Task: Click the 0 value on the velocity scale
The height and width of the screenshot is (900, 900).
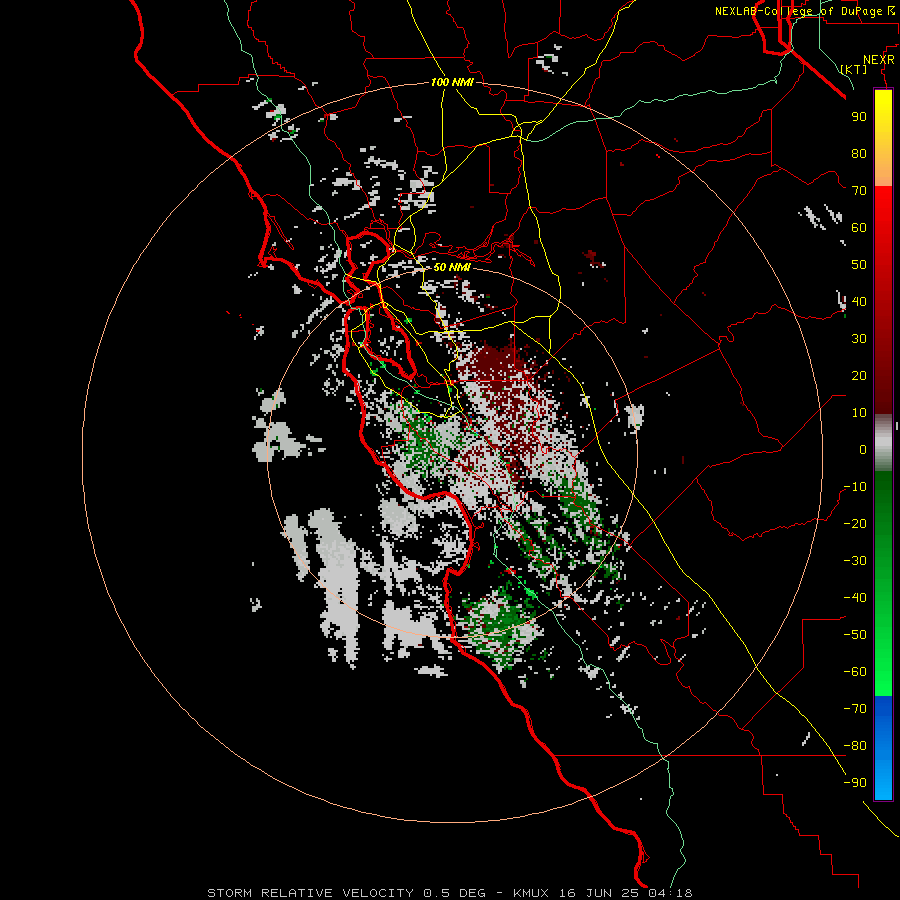Action: point(863,450)
